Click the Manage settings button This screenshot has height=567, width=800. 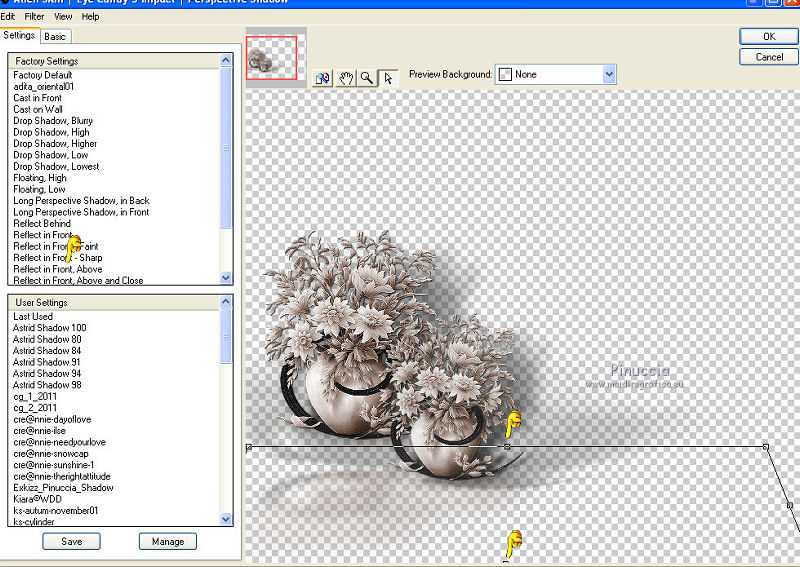point(168,541)
